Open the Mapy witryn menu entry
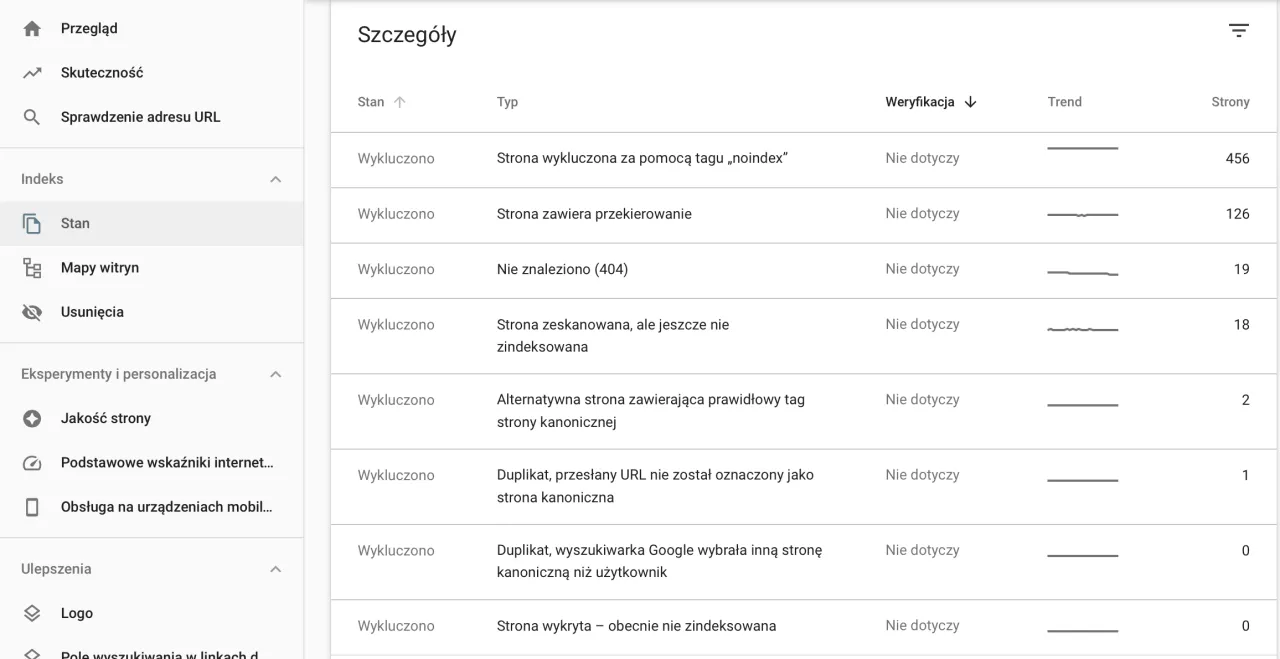This screenshot has height=659, width=1280. [x=98, y=267]
